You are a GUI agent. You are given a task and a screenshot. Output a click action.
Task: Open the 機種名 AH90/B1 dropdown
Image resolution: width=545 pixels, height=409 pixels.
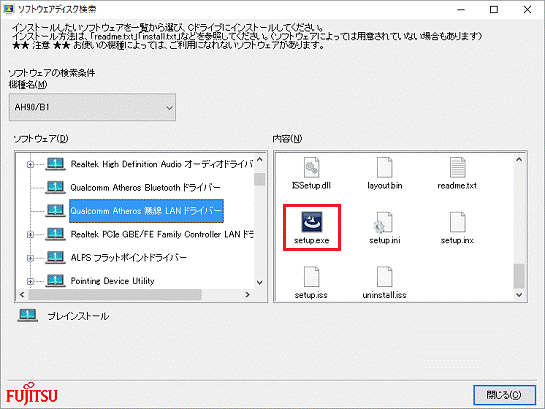click(92, 107)
